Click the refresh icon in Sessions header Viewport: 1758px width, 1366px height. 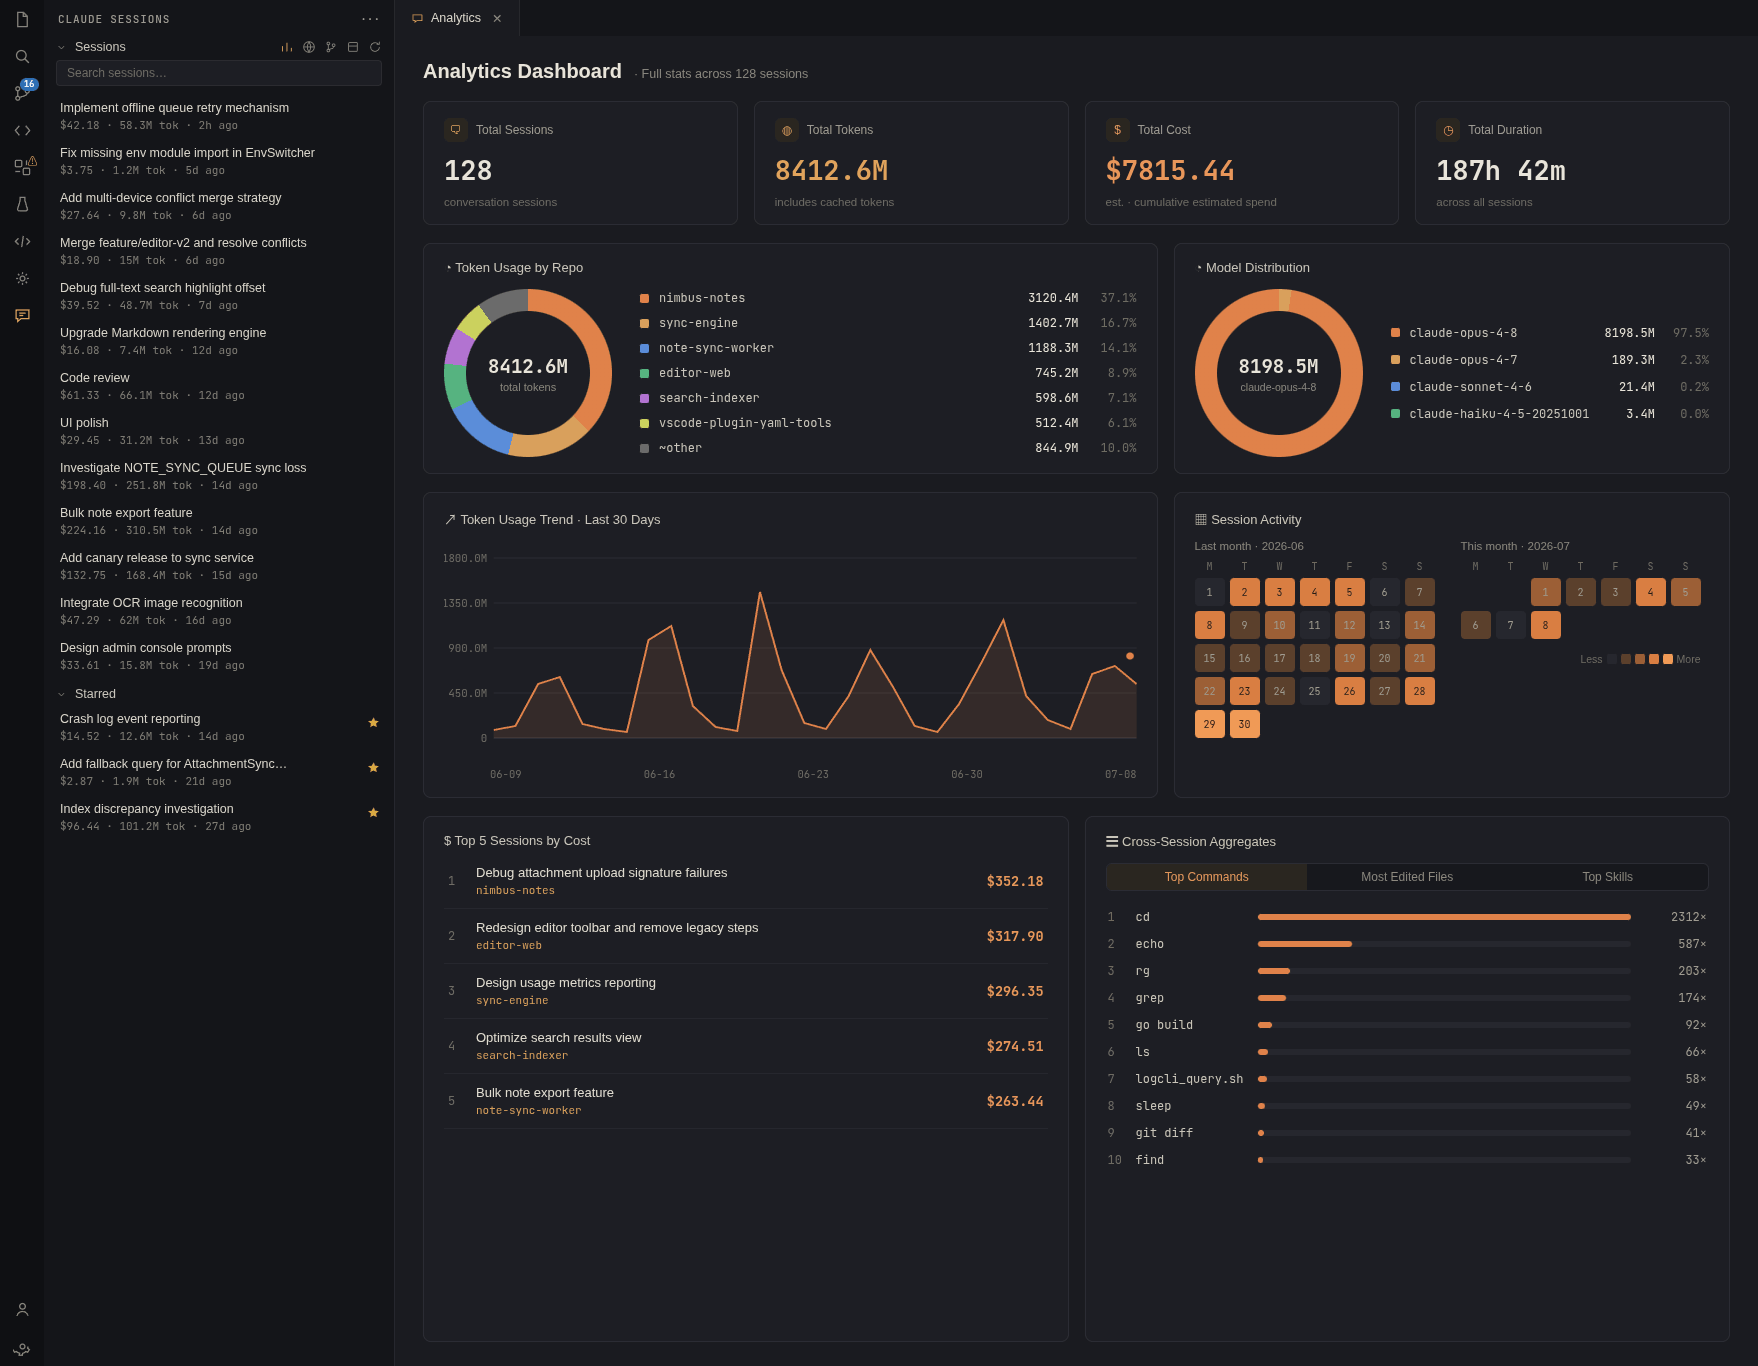coord(375,47)
